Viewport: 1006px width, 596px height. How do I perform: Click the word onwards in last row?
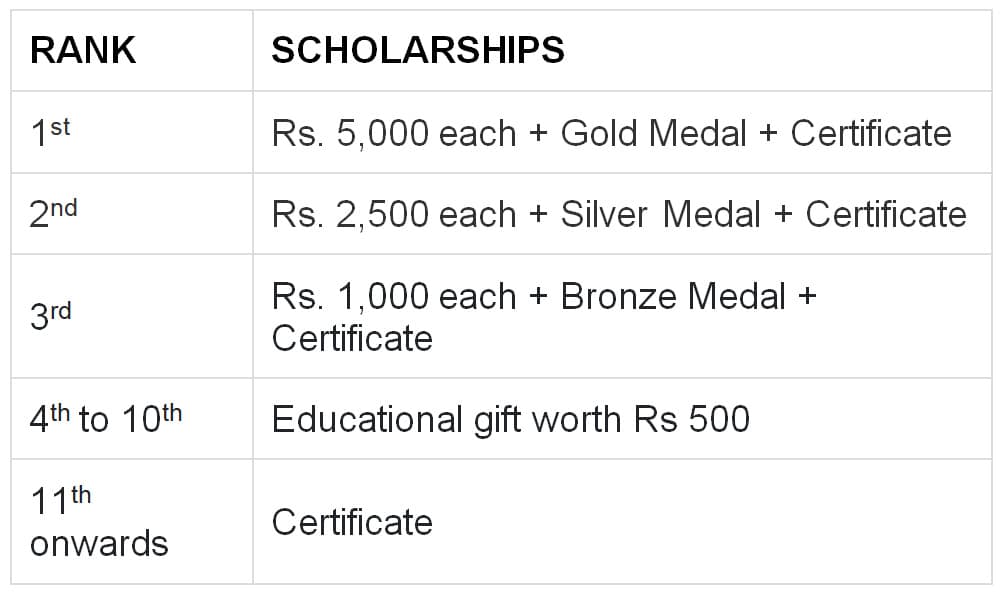pyautogui.click(x=99, y=544)
